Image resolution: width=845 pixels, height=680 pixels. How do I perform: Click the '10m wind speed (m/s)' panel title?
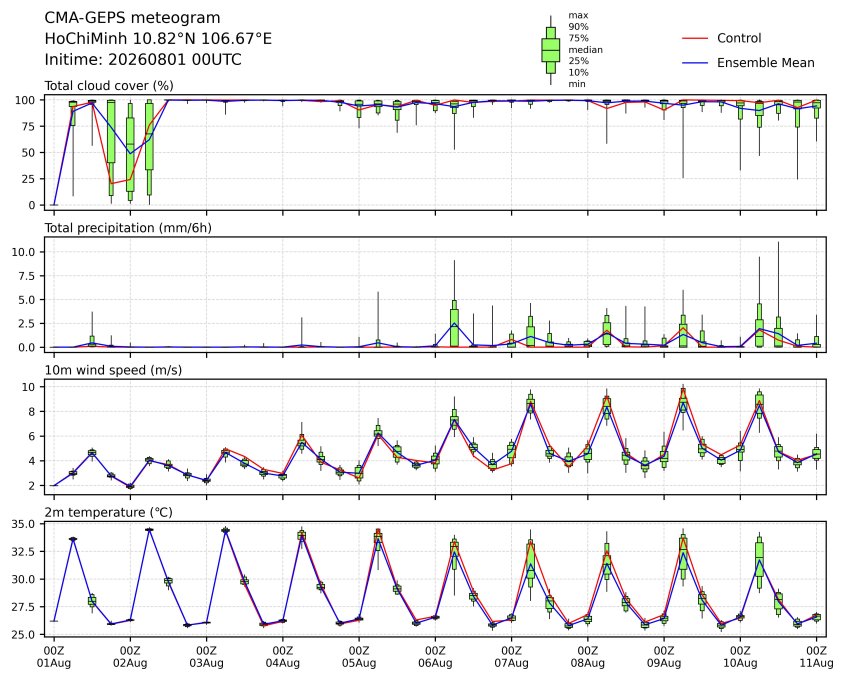pos(113,370)
